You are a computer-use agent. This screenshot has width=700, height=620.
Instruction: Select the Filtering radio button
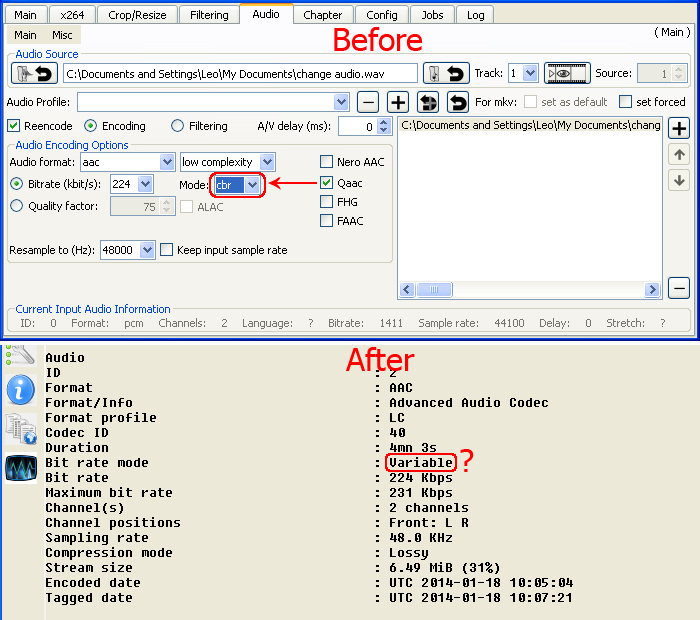pos(177,126)
